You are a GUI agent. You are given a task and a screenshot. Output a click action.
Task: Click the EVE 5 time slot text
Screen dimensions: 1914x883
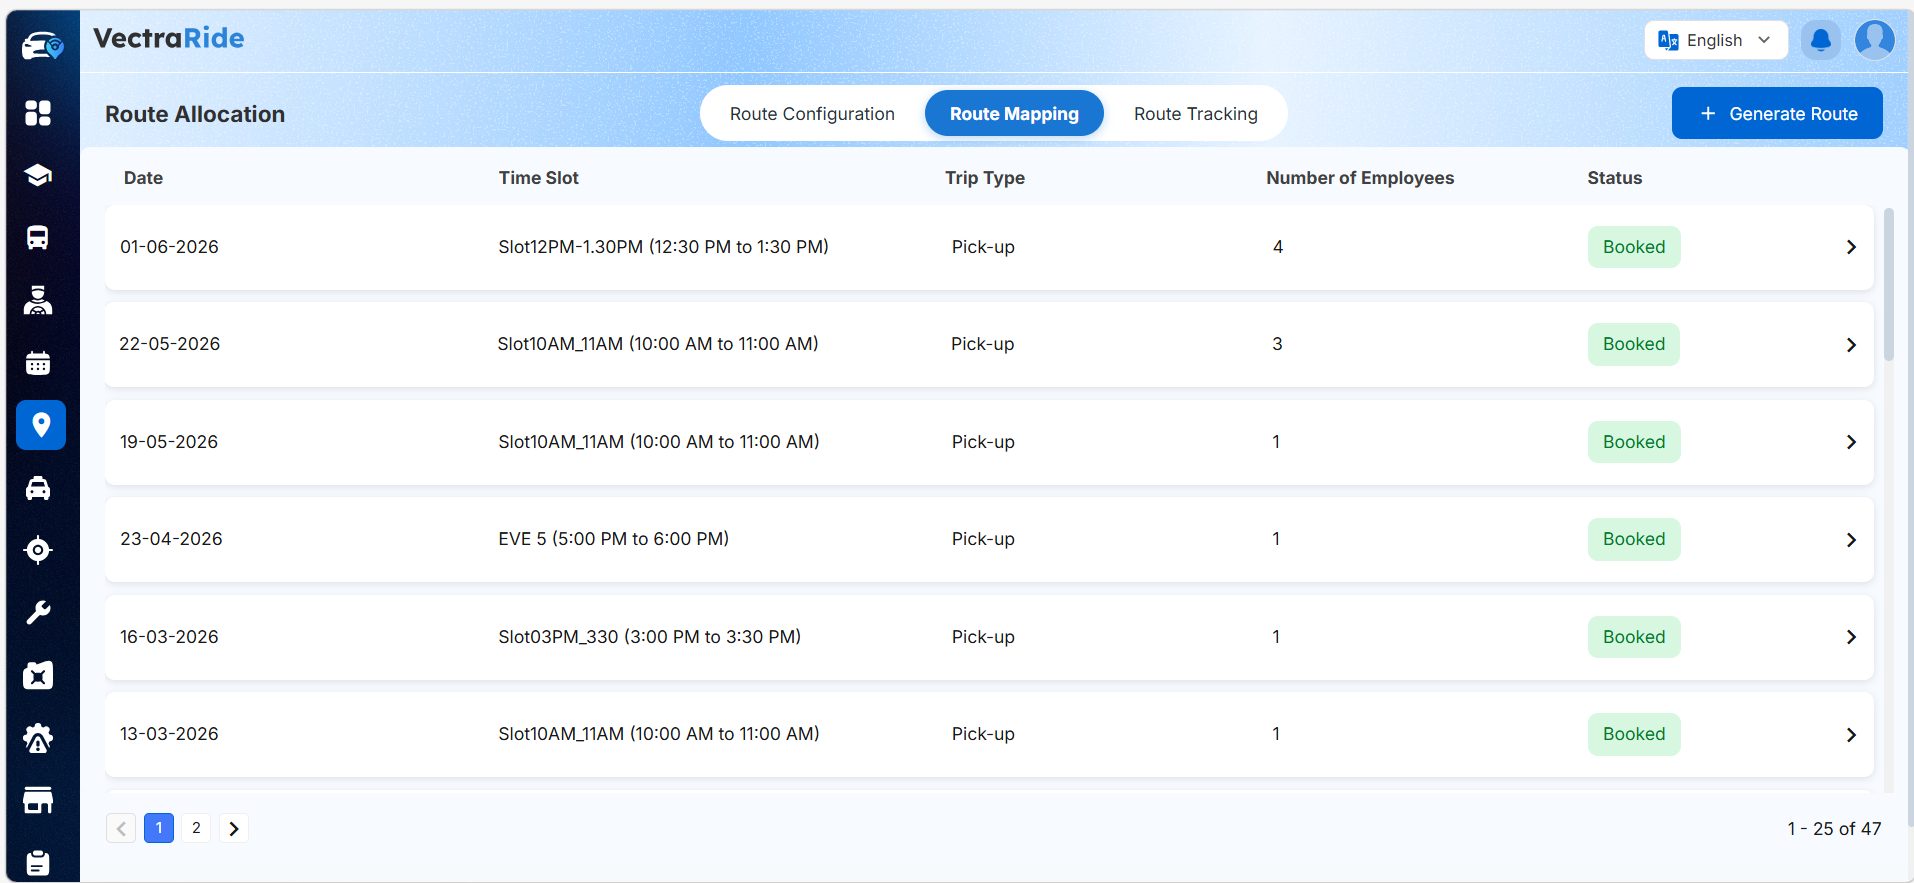coord(614,539)
